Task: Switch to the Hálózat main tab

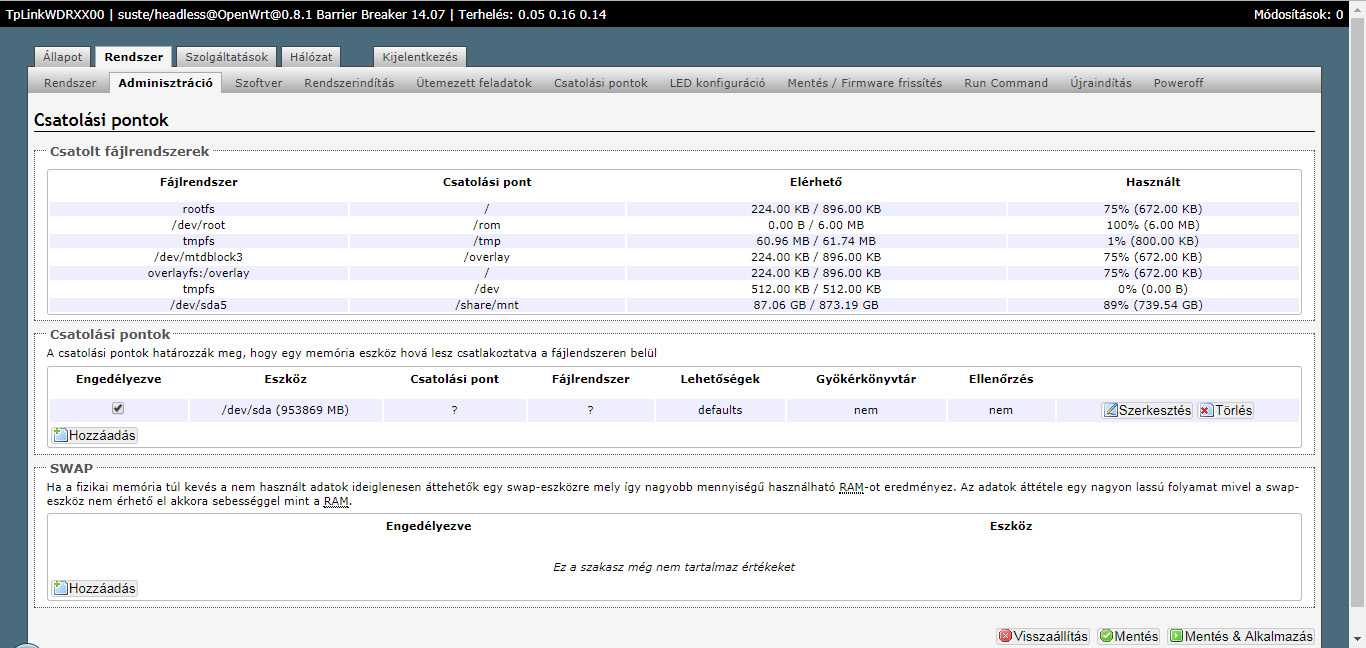Action: click(312, 57)
